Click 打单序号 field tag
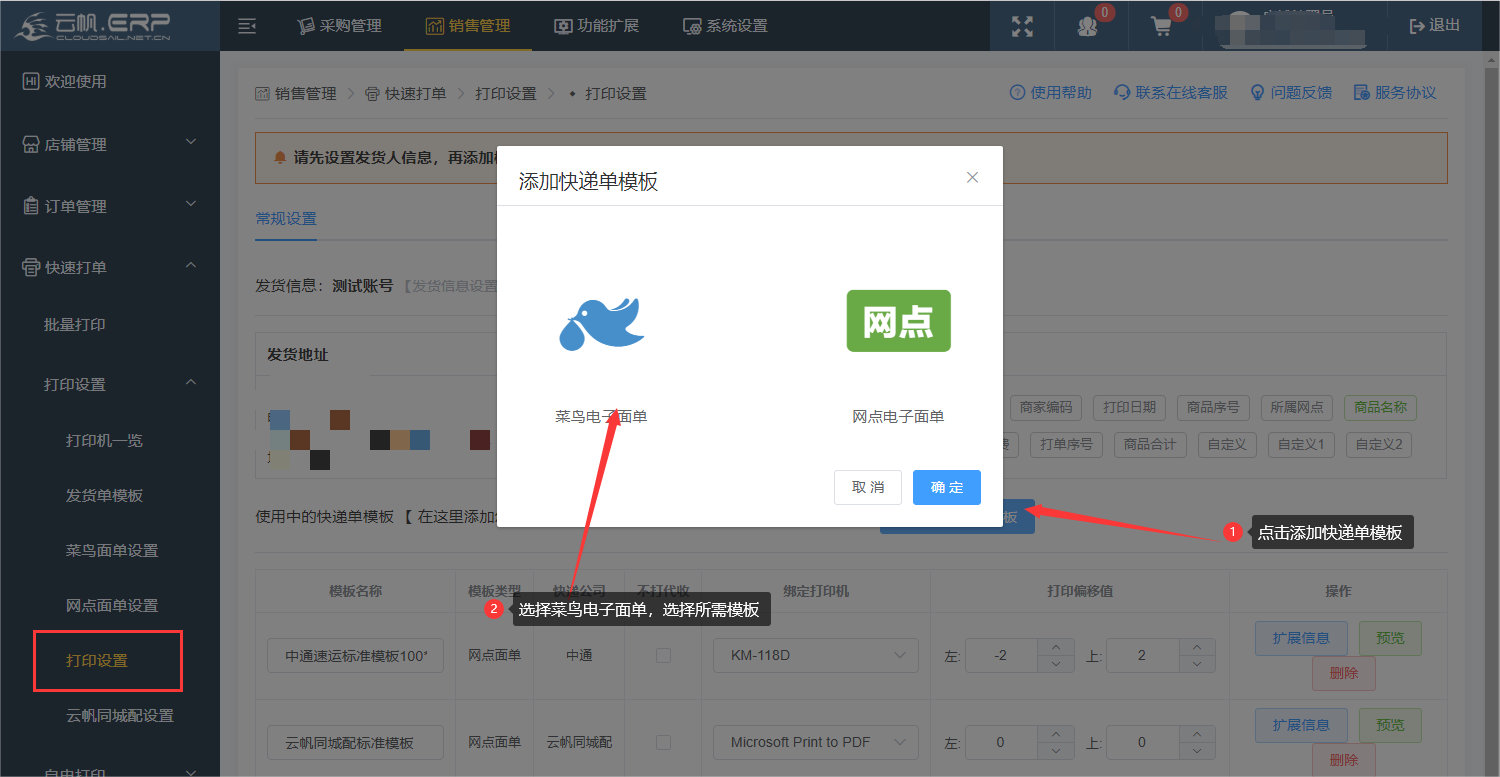This screenshot has height=777, width=1500. [x=1066, y=445]
